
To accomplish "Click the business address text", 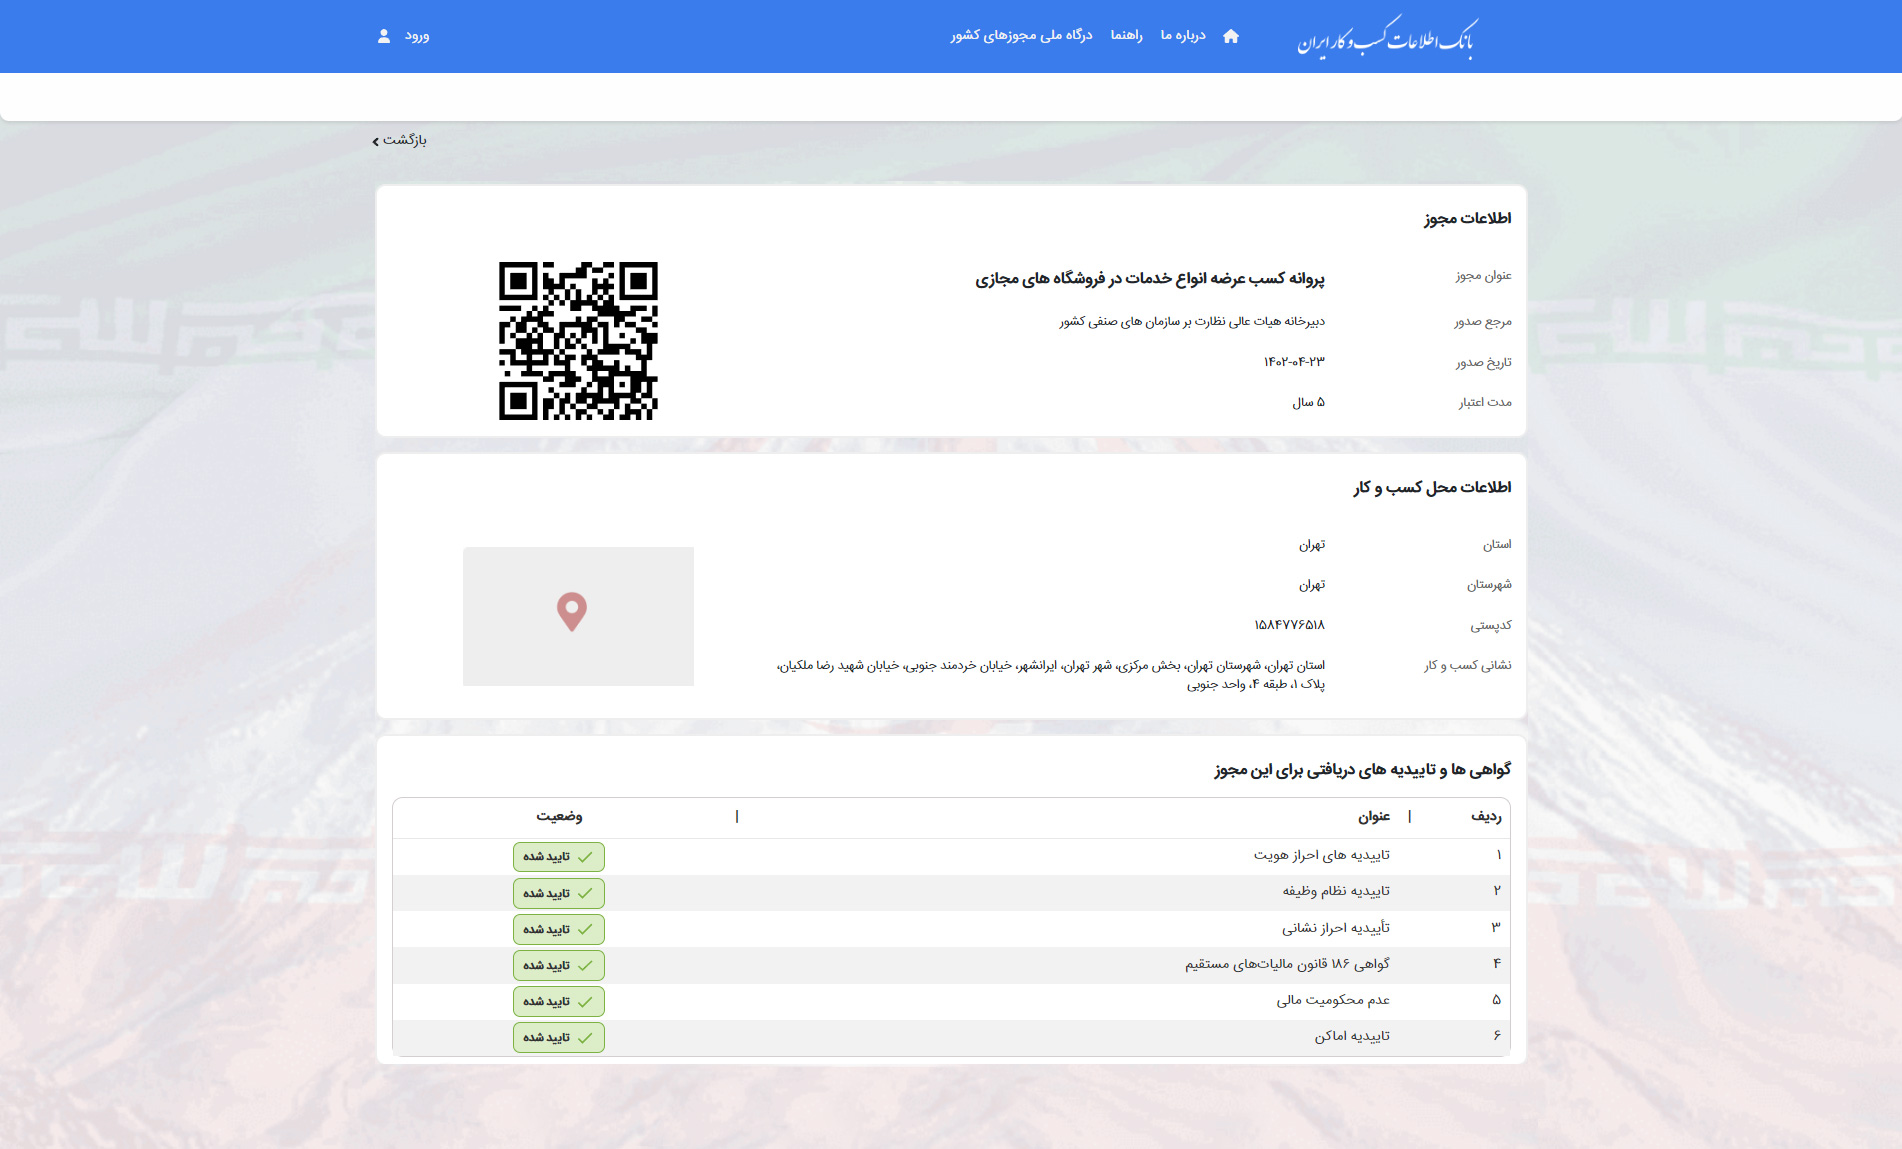I will [x=1051, y=675].
